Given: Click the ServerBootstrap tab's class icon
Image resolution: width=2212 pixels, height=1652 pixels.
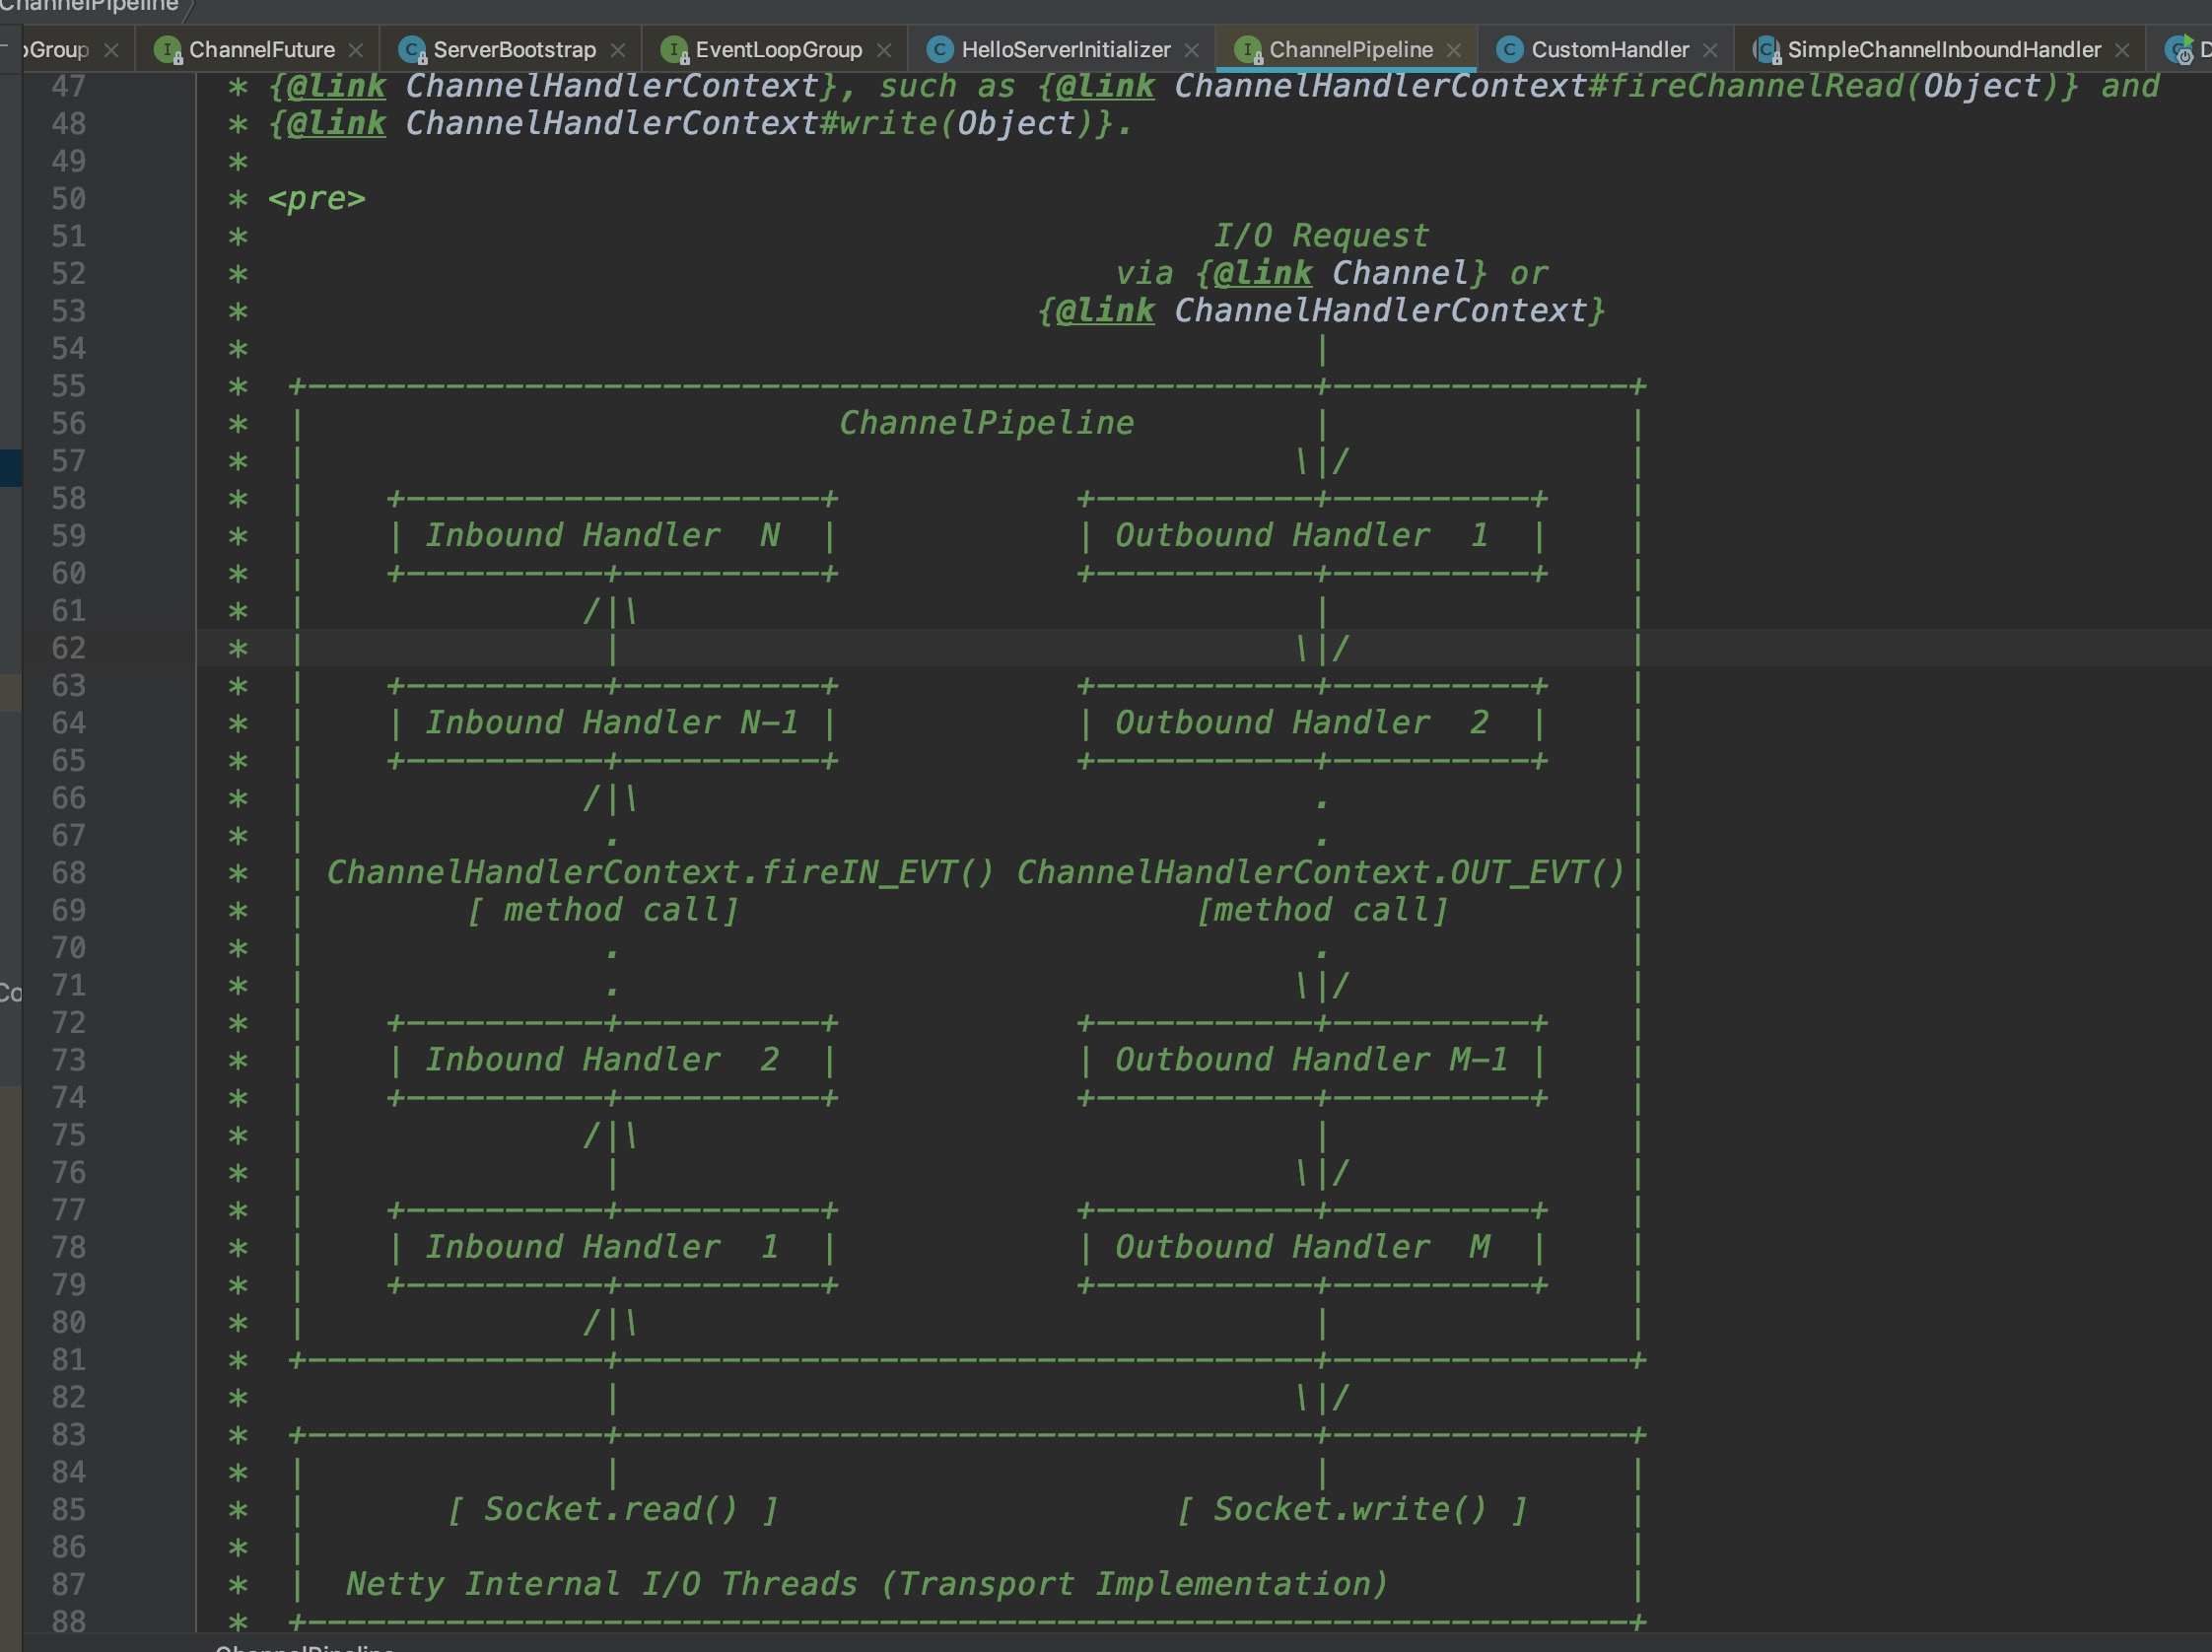Looking at the screenshot, I should click(x=411, y=49).
